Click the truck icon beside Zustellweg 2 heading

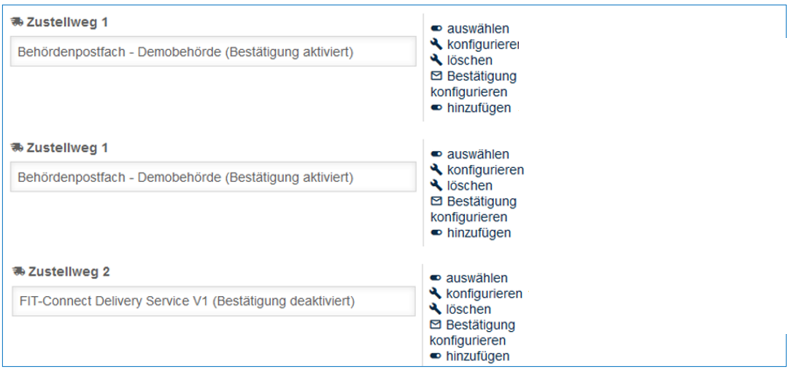click(x=19, y=272)
